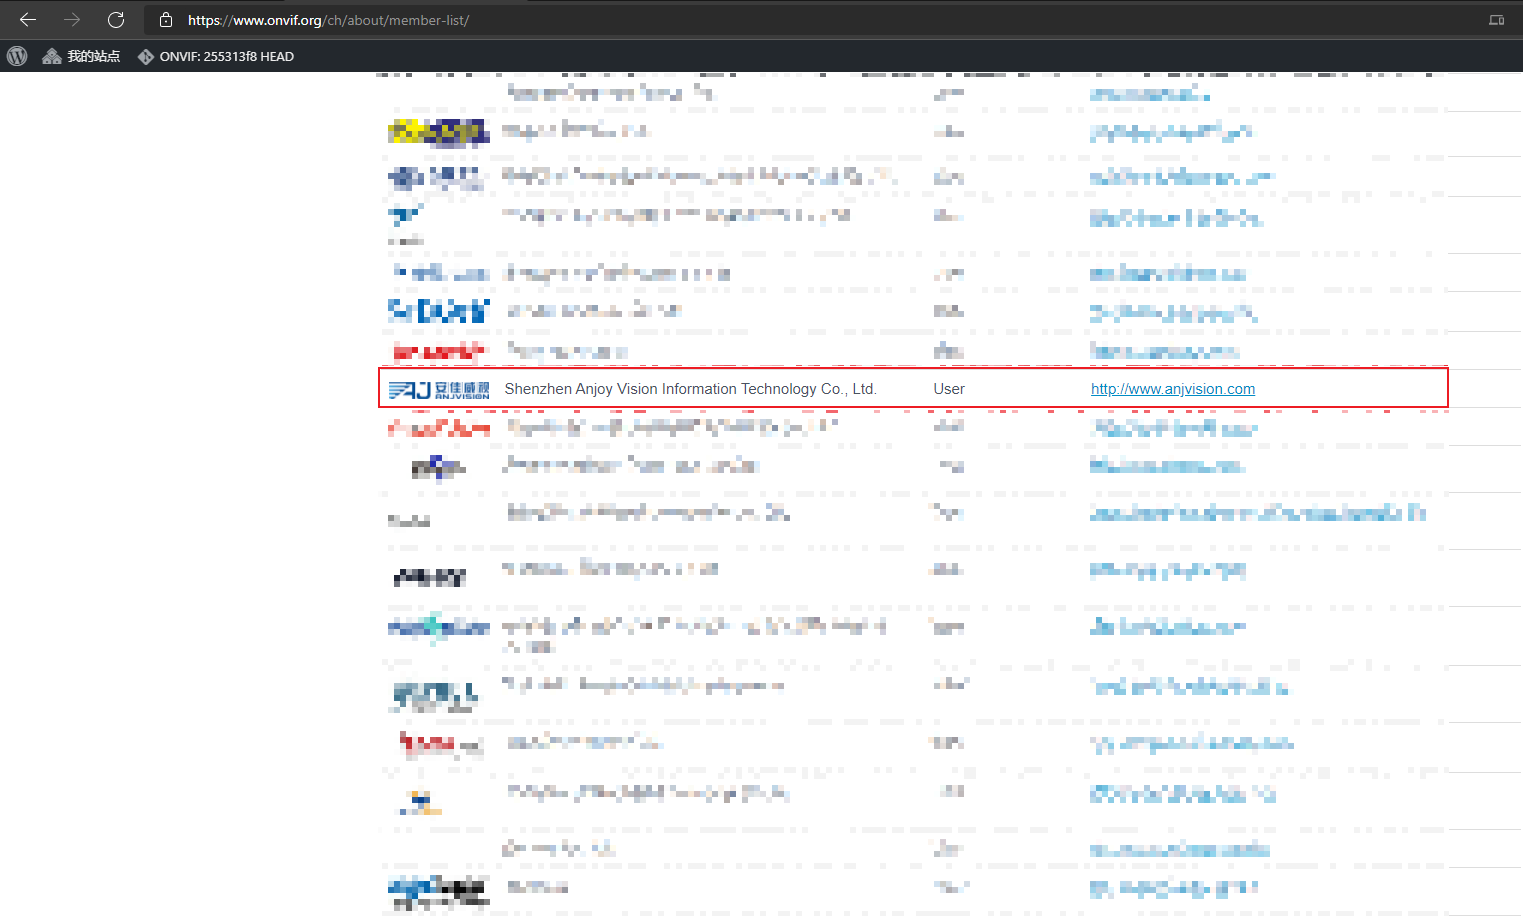The image size is (1523, 916).
Task: Click the house icon beside 我的站点
Action: (52, 56)
